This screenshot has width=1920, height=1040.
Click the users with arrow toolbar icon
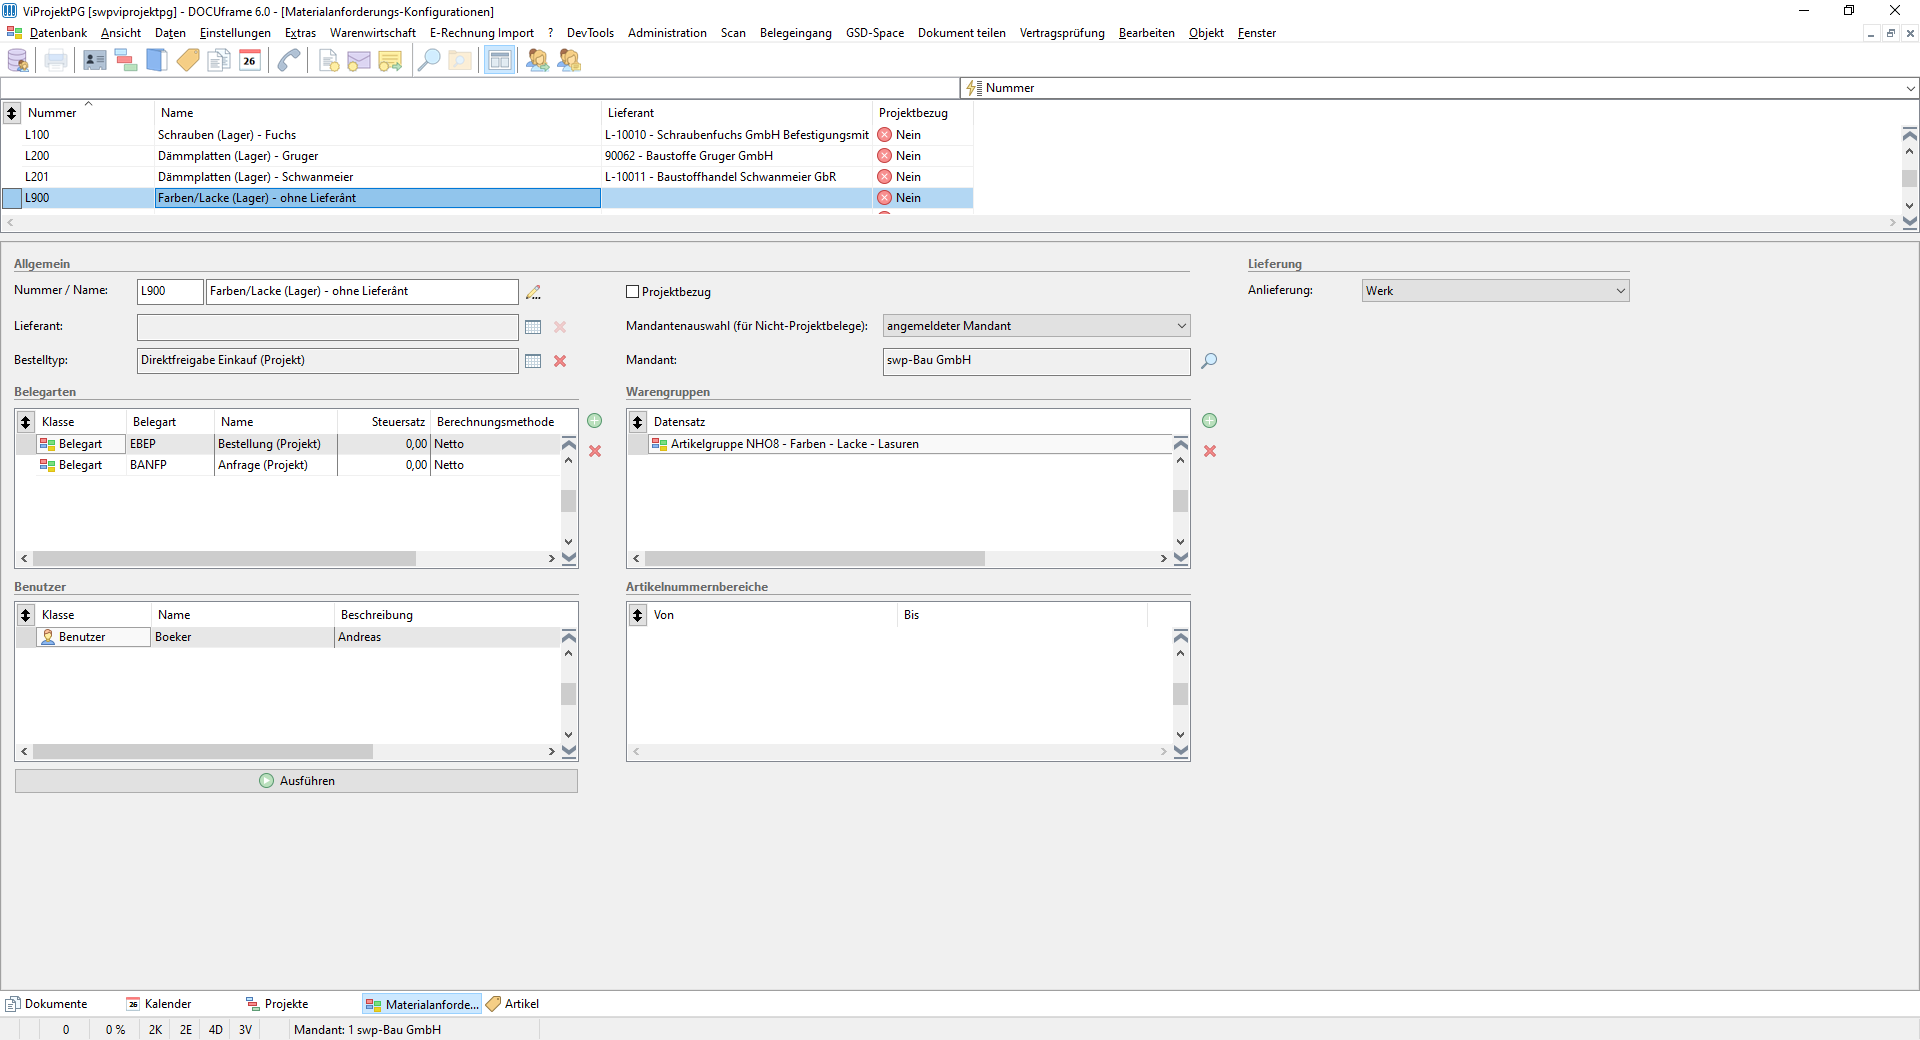pos(538,61)
